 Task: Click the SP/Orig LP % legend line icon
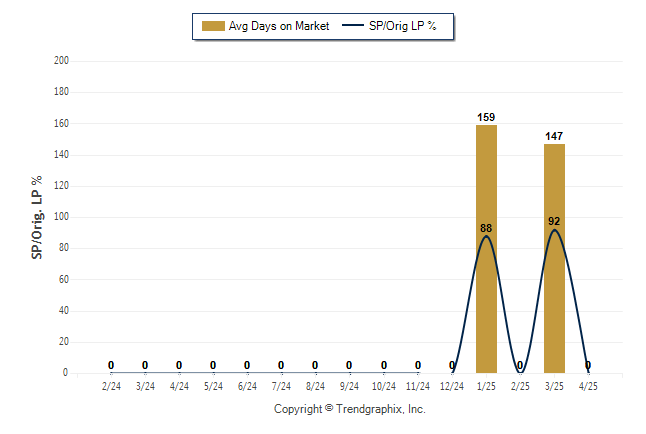tap(353, 26)
